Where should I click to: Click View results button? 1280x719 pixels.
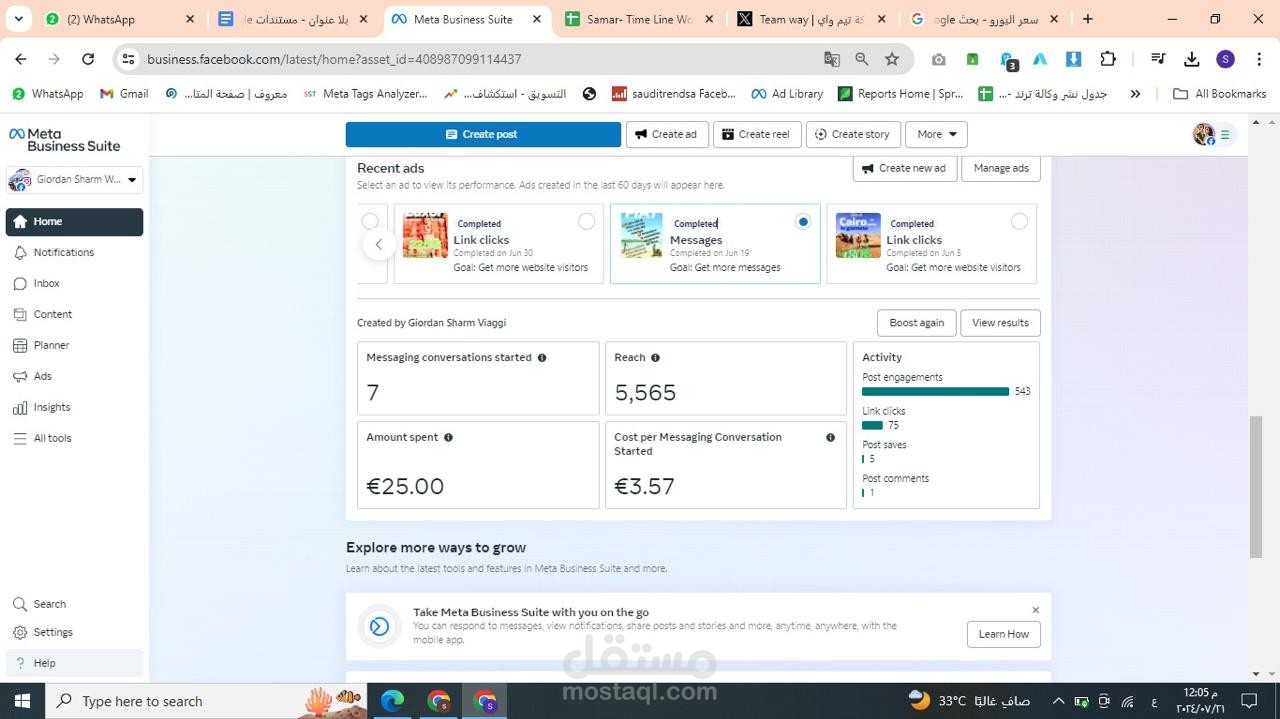1000,323
